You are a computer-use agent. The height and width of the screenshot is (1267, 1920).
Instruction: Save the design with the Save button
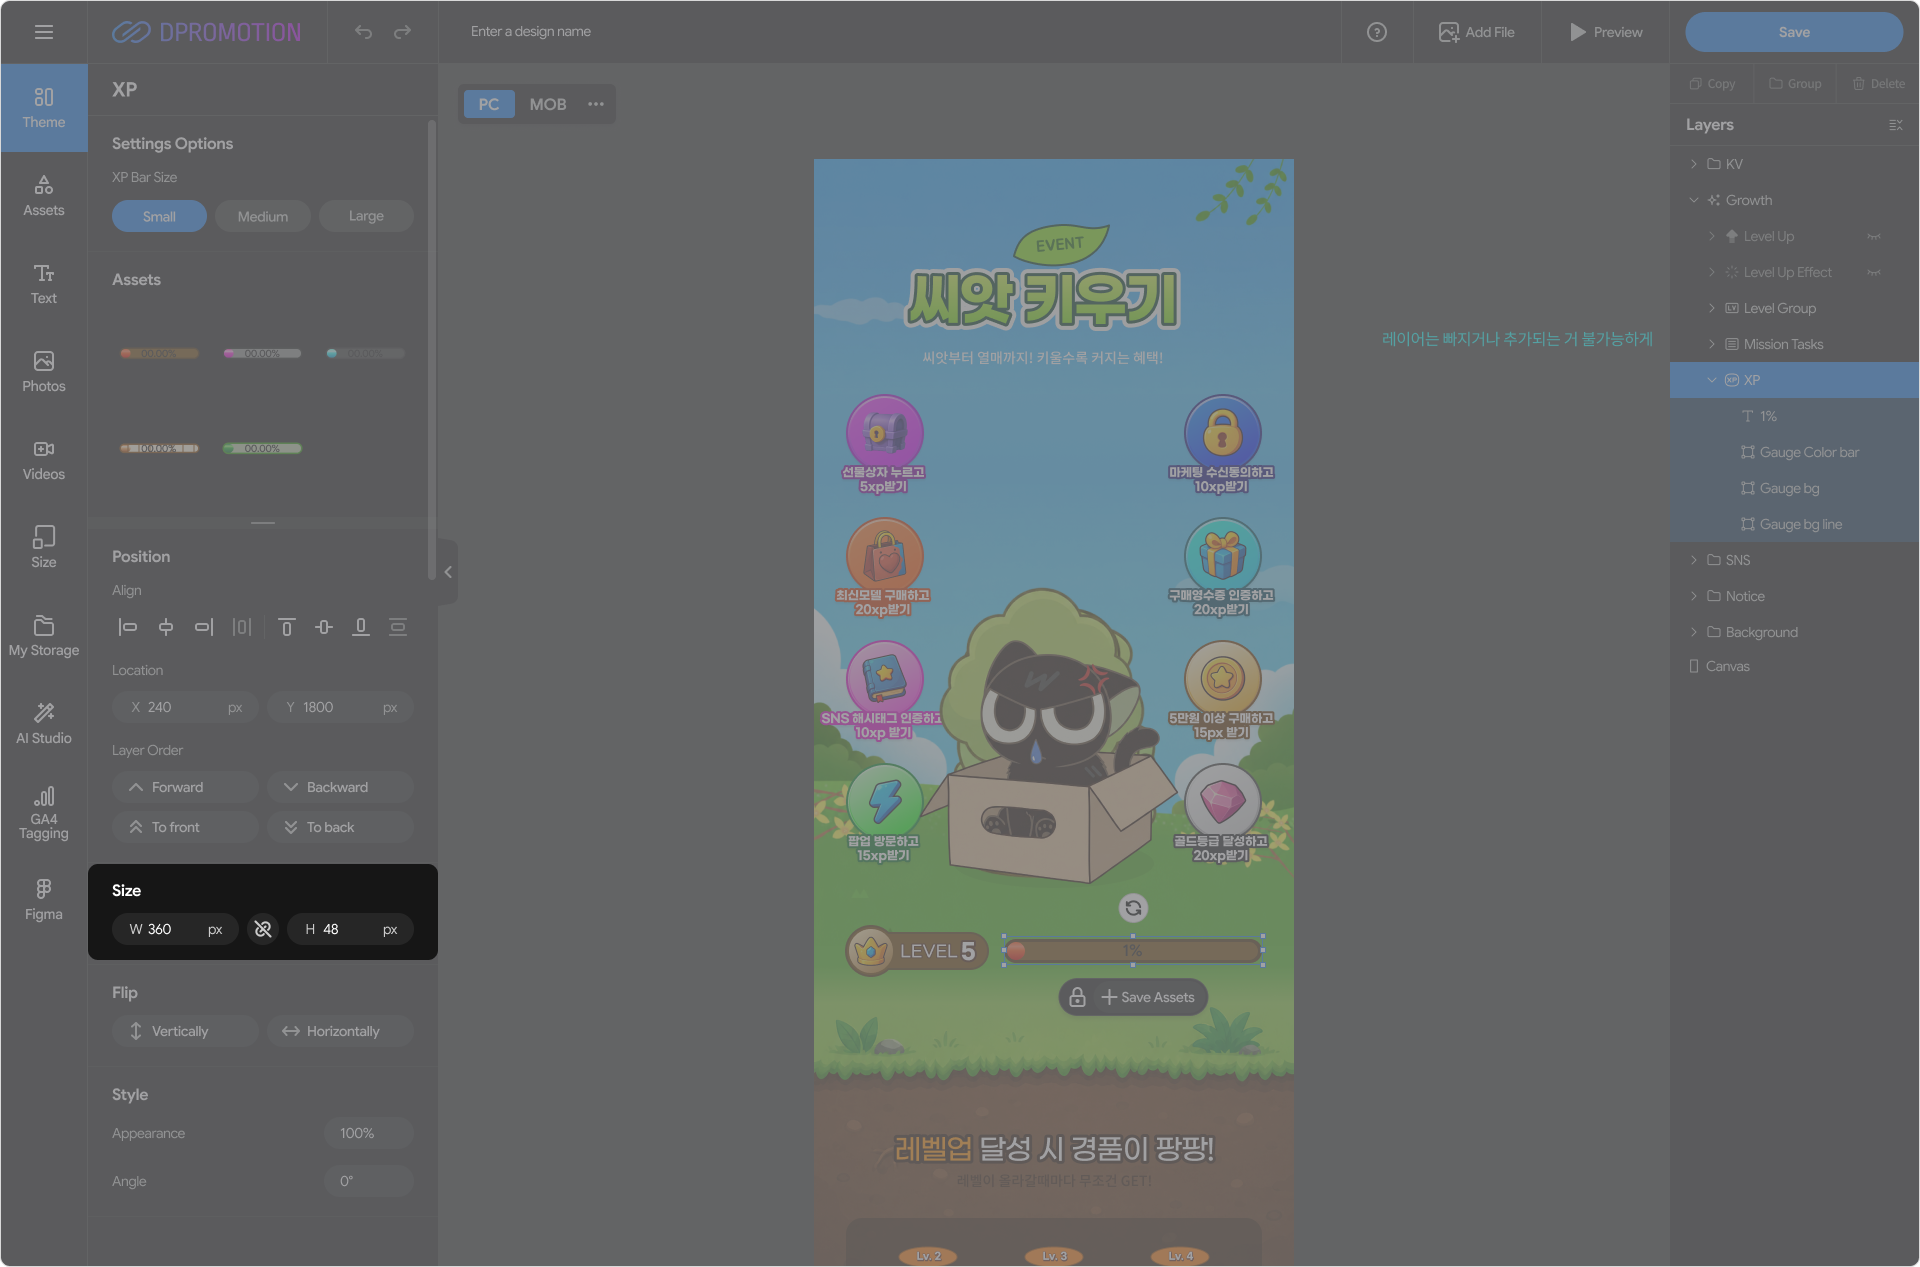(1794, 32)
